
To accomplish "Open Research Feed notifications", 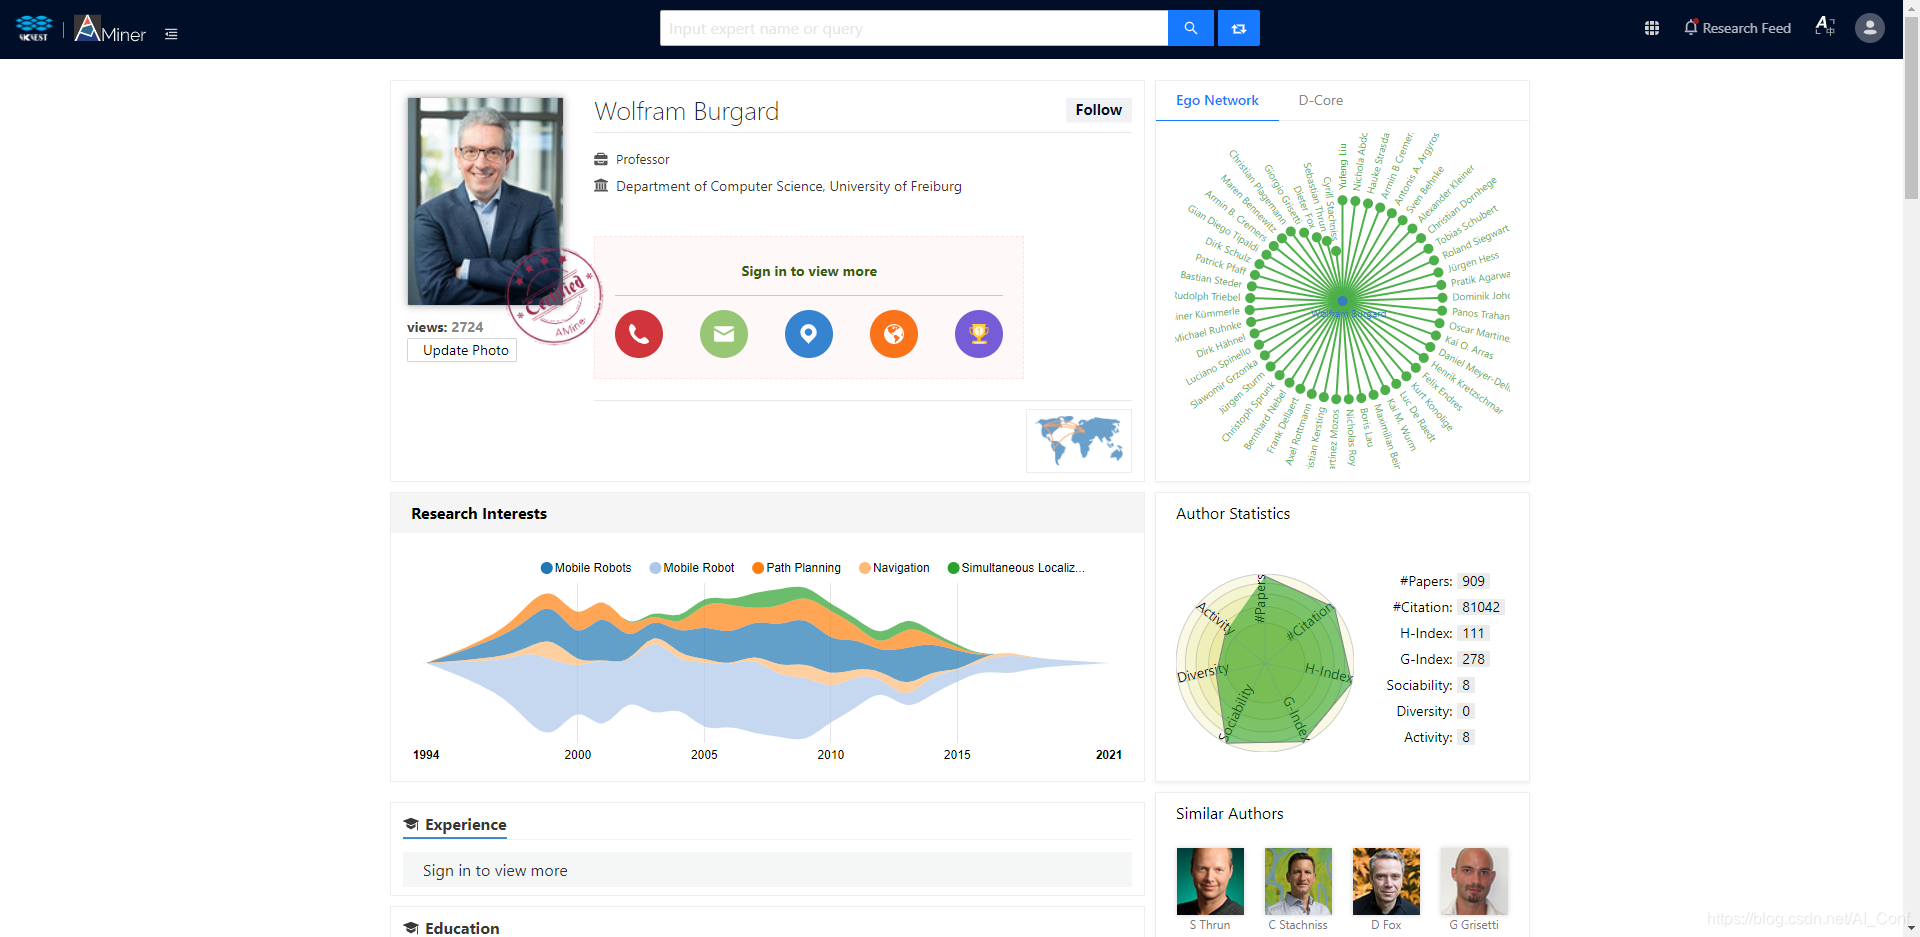I will click(1737, 28).
